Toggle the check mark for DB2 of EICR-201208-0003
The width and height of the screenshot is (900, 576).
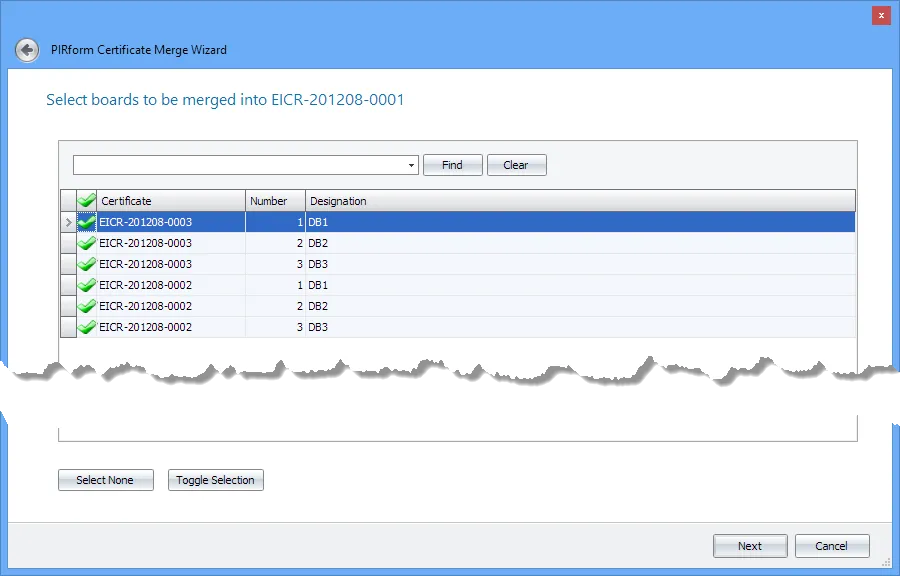[x=86, y=243]
